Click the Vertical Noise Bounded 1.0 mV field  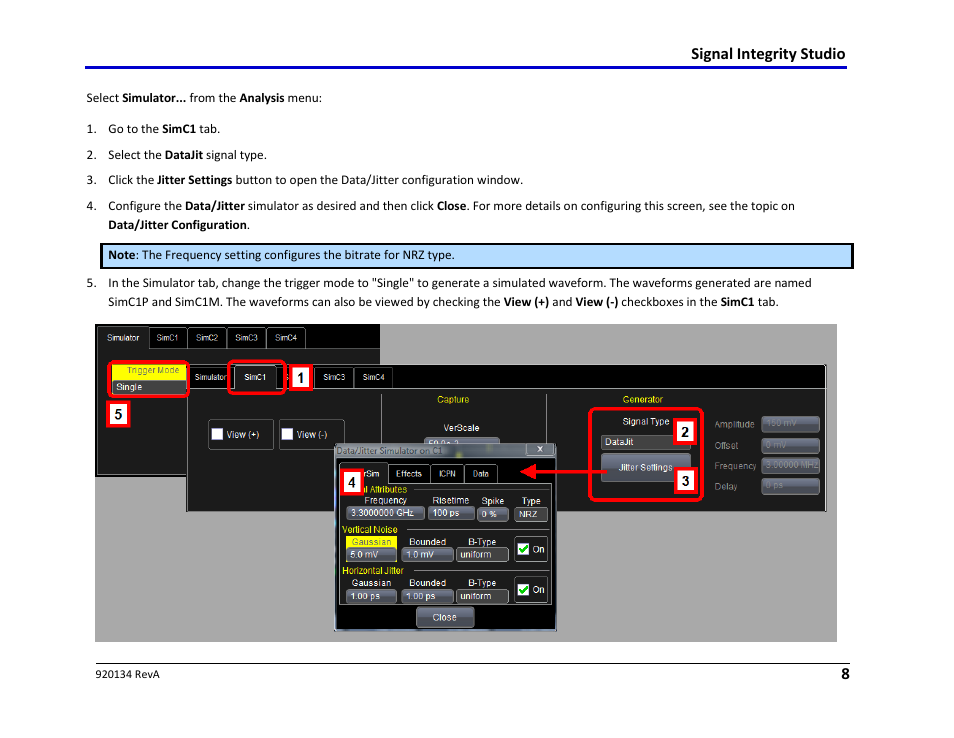click(427, 555)
